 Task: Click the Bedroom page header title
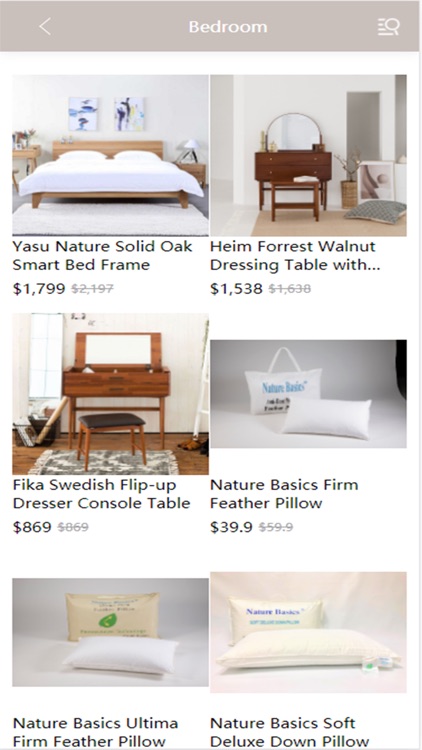click(228, 27)
